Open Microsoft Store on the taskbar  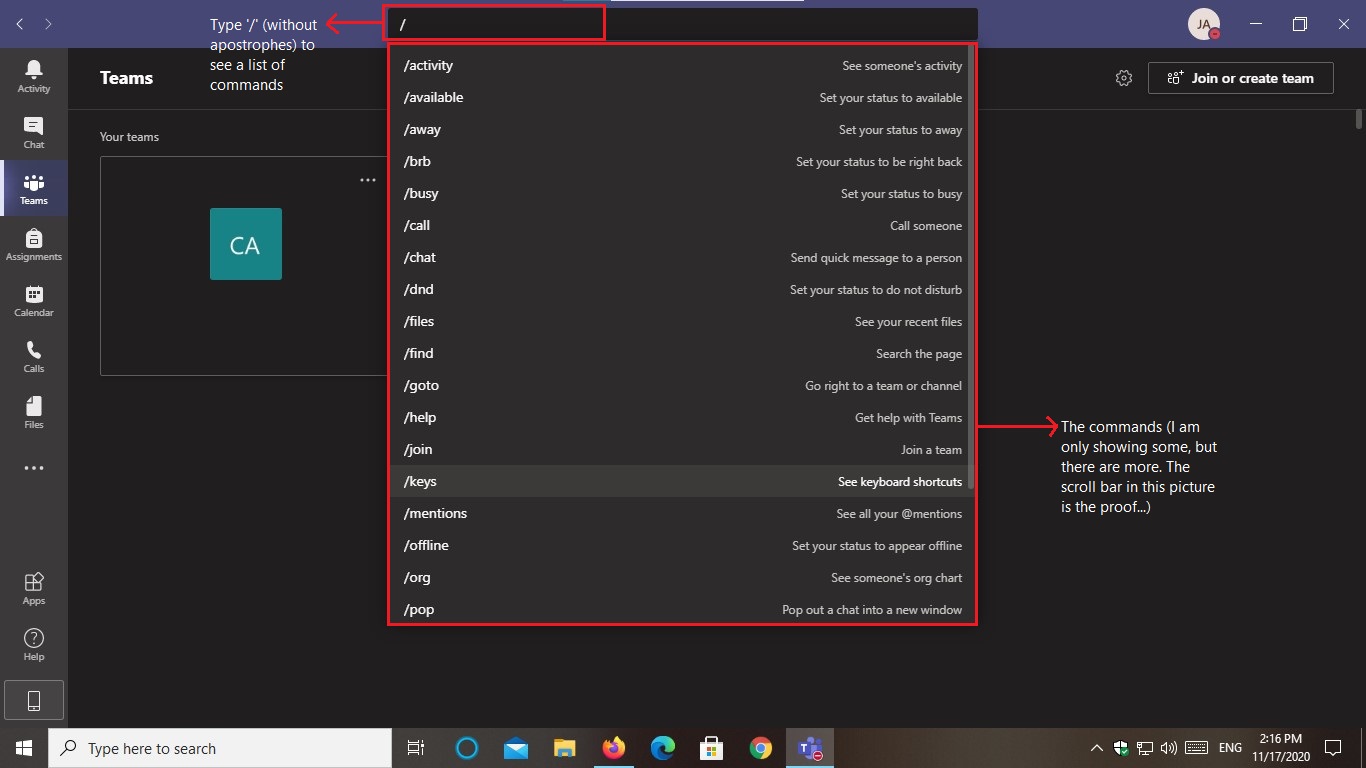point(712,748)
